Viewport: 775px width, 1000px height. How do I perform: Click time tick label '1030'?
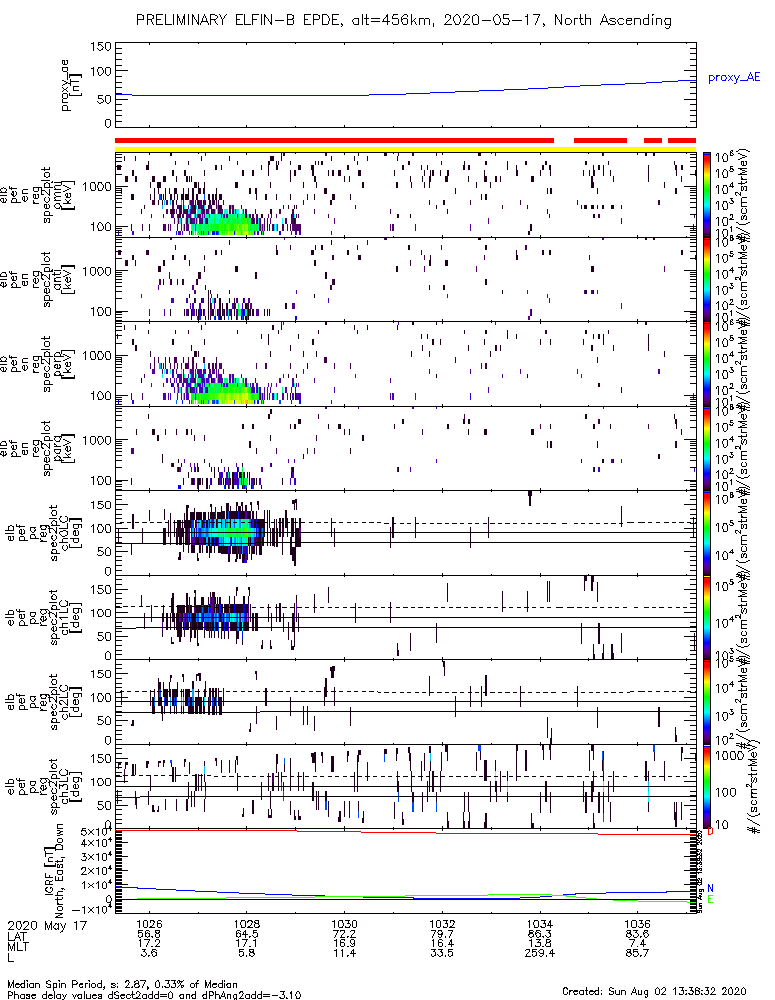point(344,924)
